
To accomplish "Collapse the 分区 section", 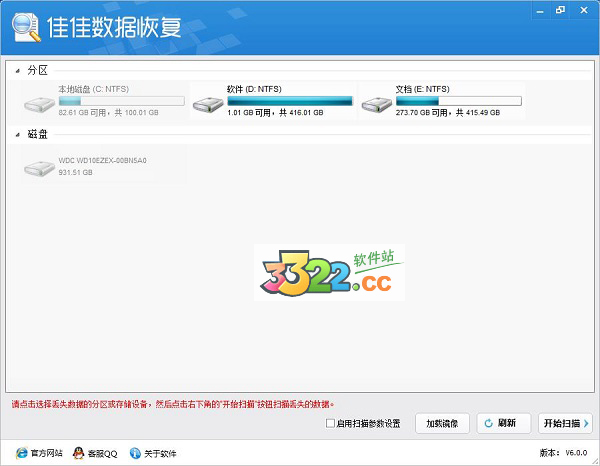I will [18, 71].
